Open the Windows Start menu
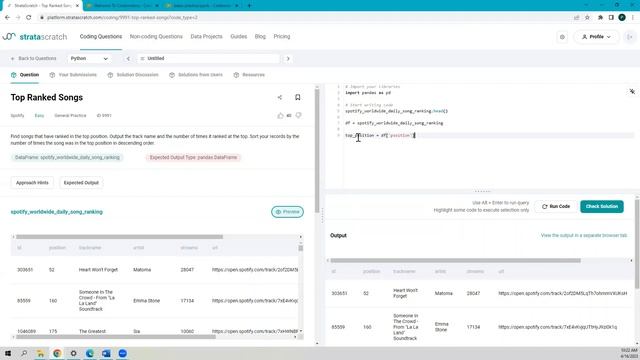 (8, 353)
